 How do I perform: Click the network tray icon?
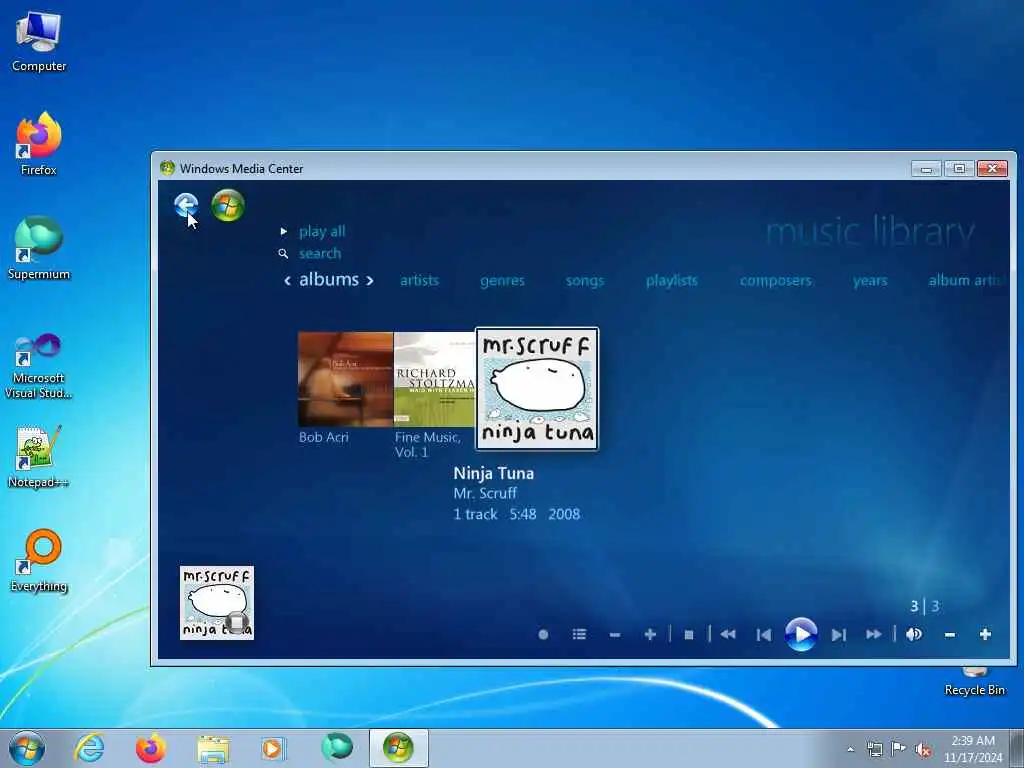[x=874, y=749]
